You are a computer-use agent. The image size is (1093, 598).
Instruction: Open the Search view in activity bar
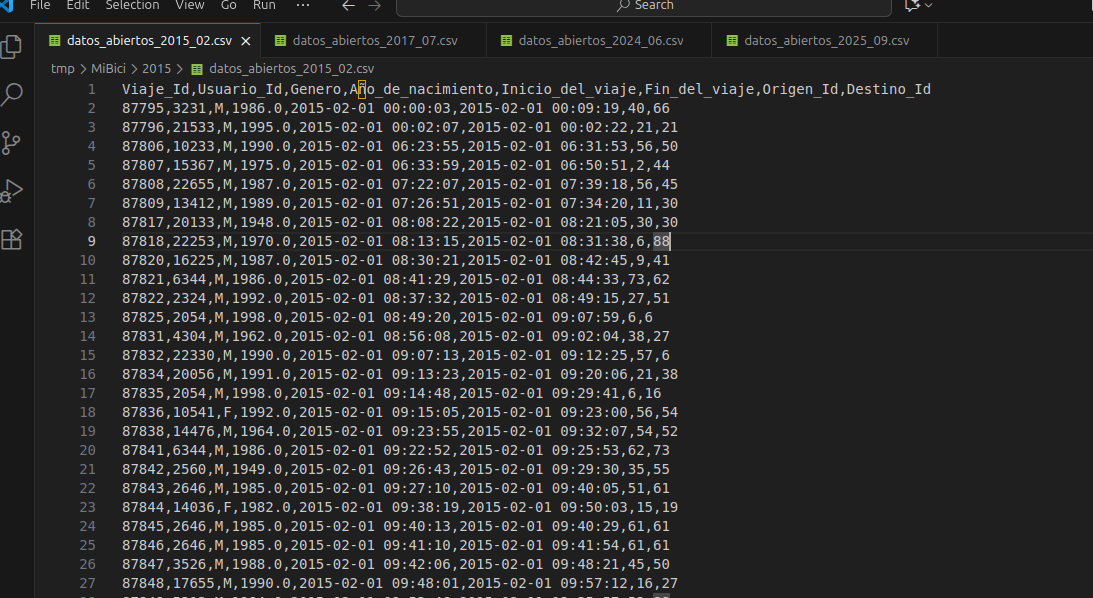tap(12, 95)
